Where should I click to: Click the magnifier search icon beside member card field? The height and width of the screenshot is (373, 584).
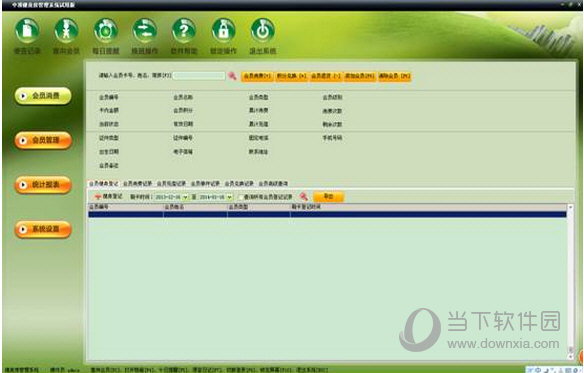(x=232, y=76)
